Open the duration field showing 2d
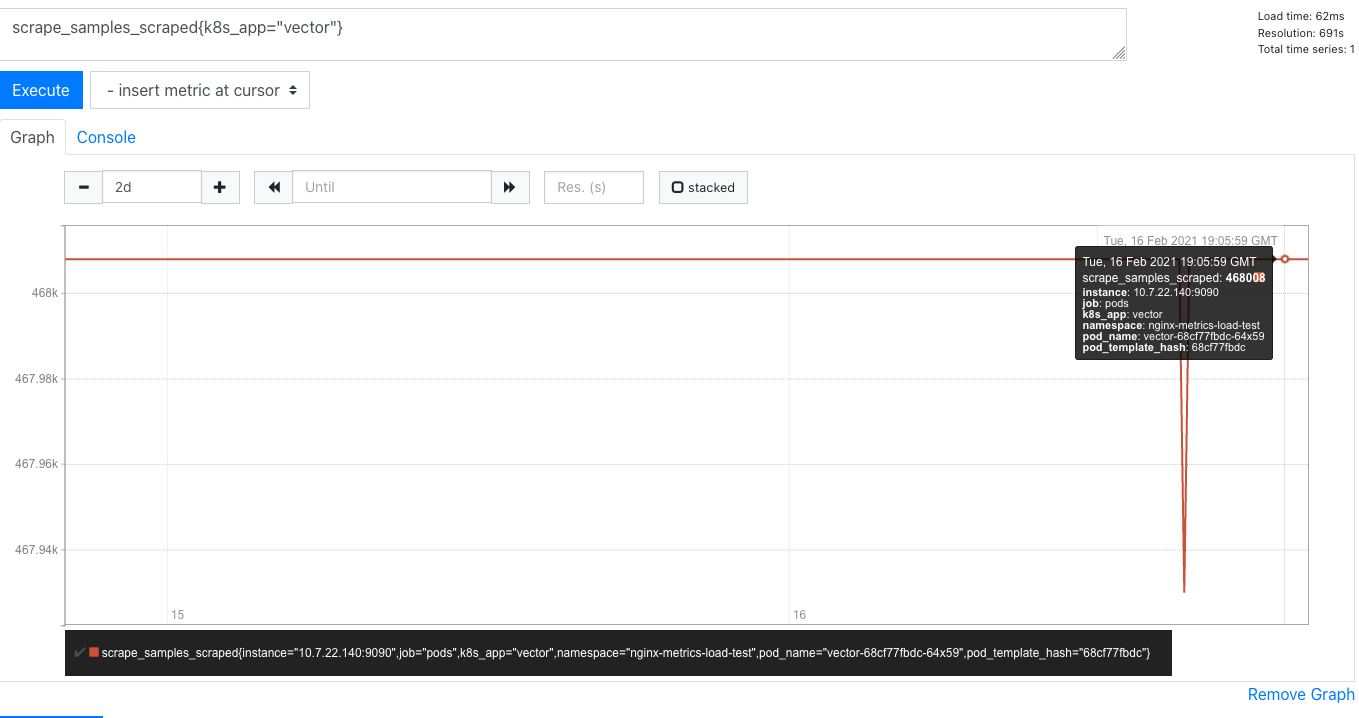Viewport: 1359px width, 718px height. coord(152,187)
